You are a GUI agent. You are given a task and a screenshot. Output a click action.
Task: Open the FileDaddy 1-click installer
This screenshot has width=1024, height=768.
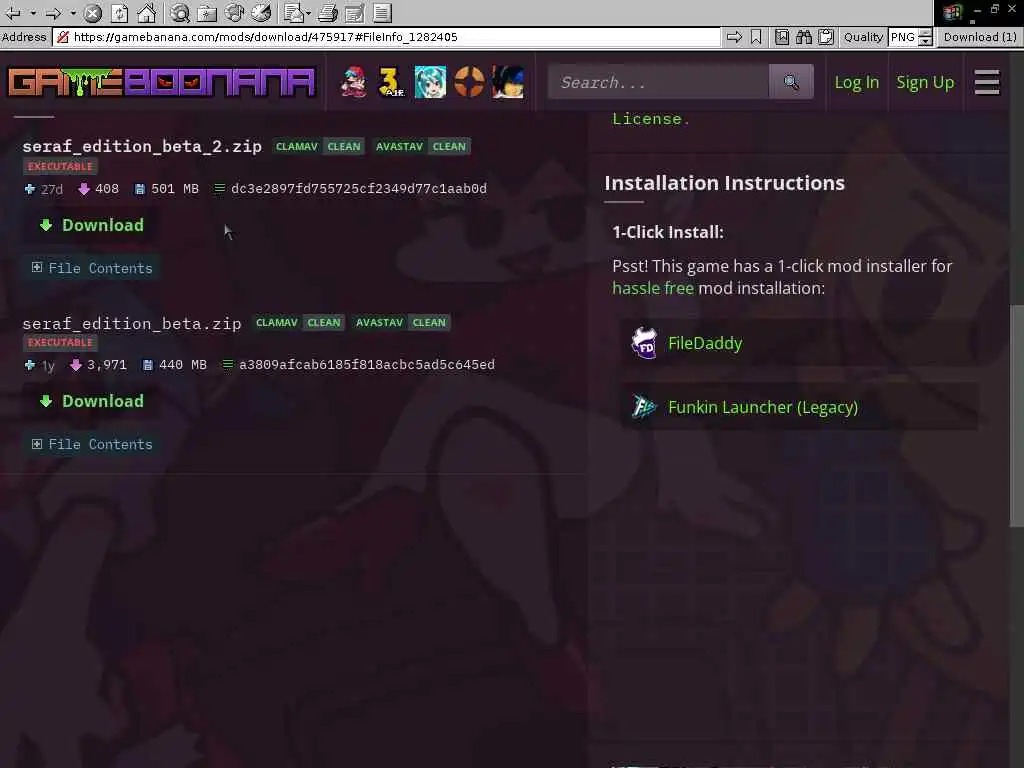tap(800, 344)
